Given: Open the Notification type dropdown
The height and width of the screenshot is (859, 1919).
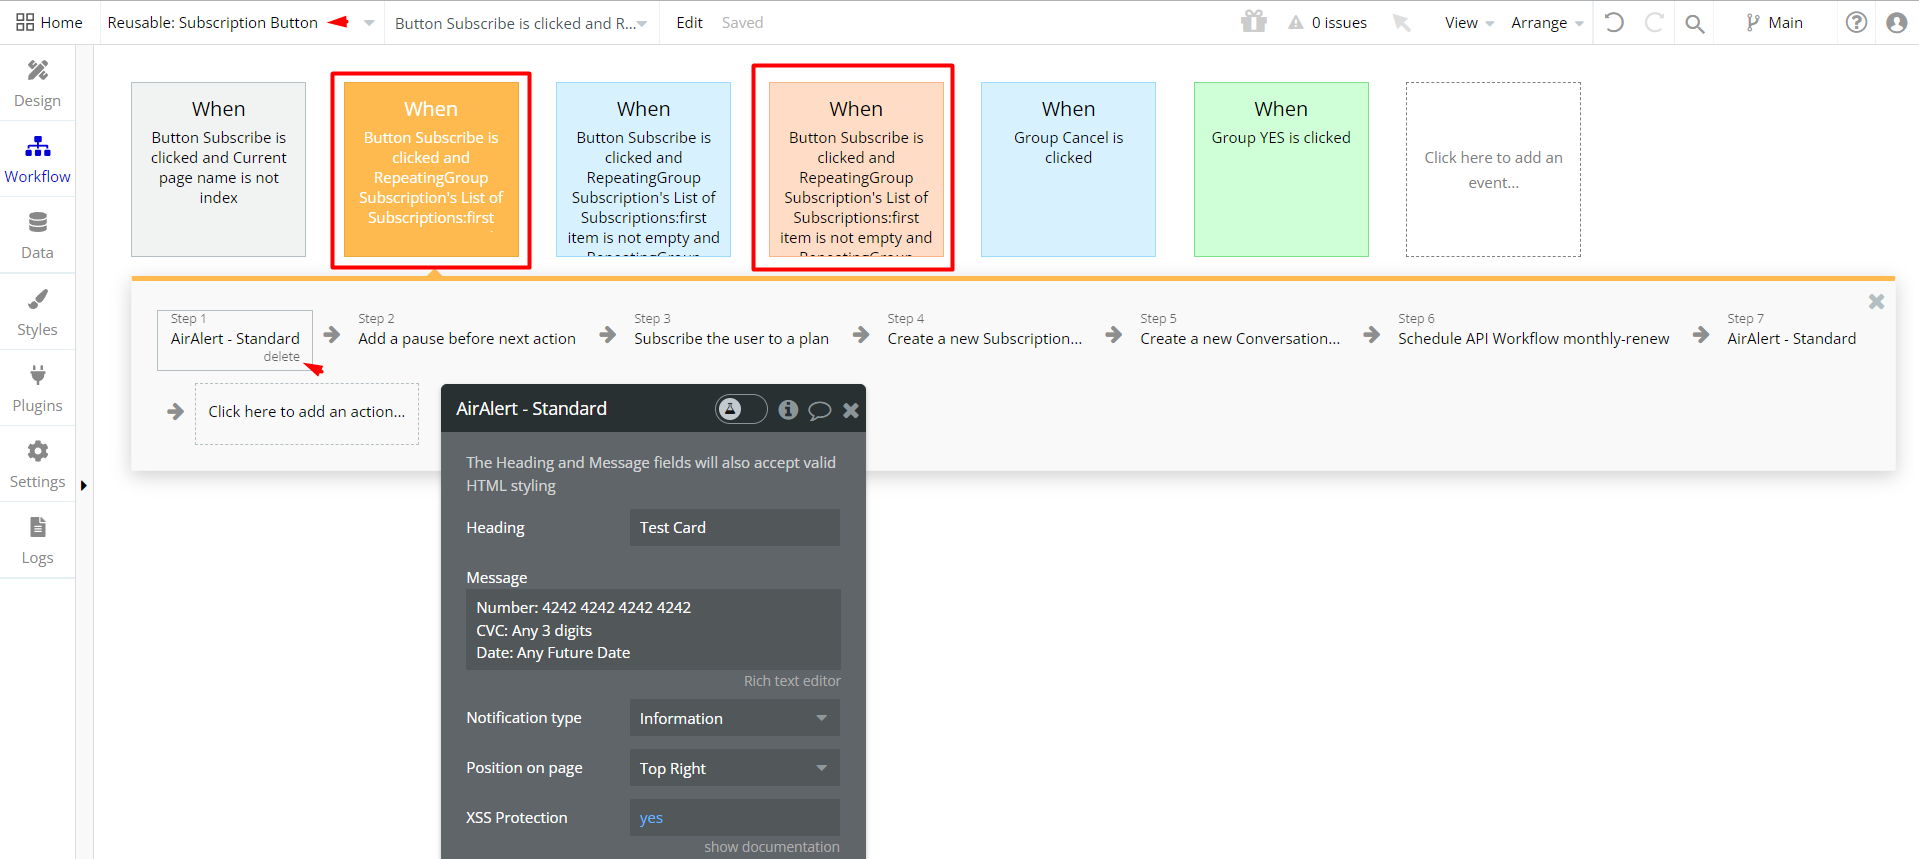Looking at the screenshot, I should [x=735, y=718].
